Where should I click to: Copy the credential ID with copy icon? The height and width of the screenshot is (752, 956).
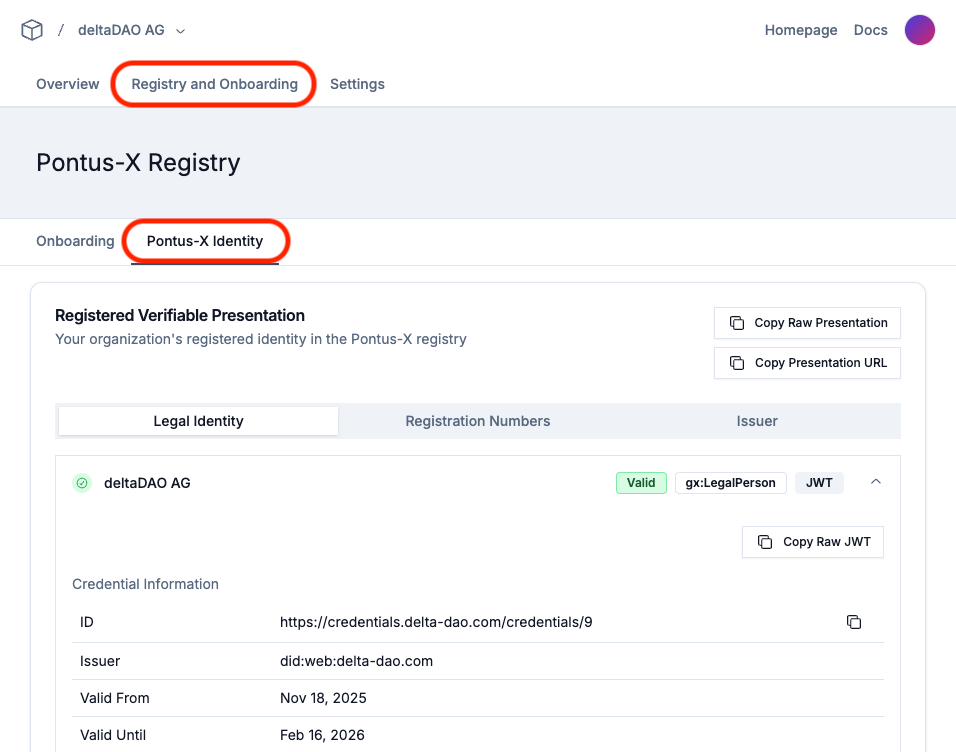click(x=853, y=622)
